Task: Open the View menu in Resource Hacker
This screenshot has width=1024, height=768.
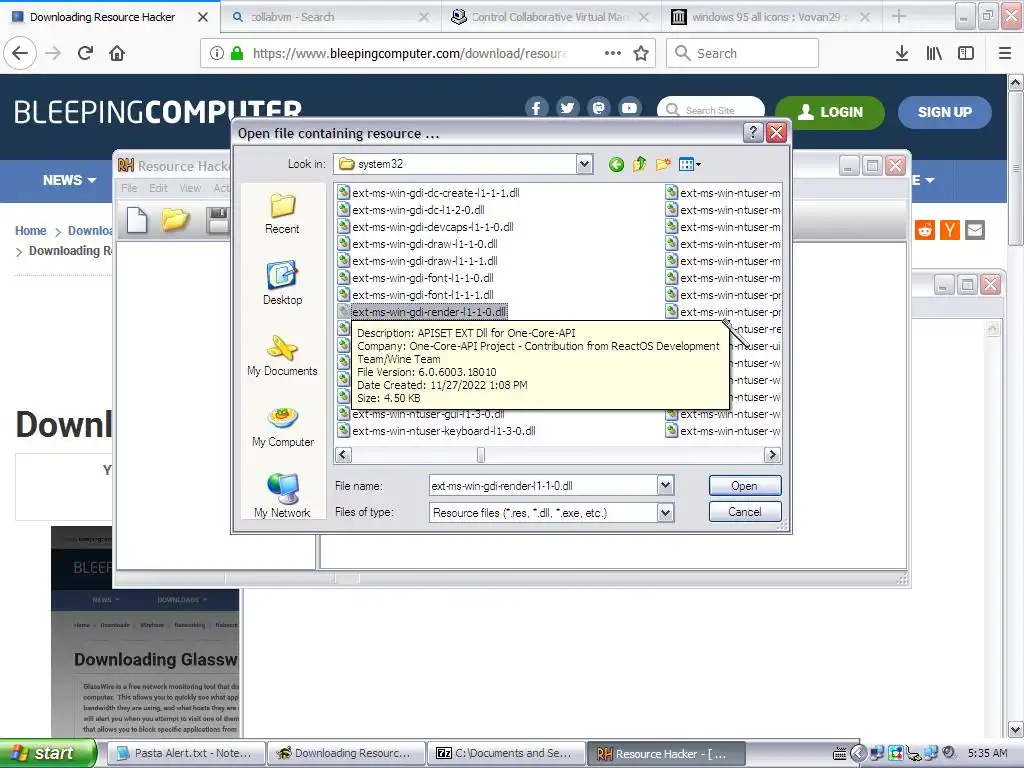Action: coord(190,188)
